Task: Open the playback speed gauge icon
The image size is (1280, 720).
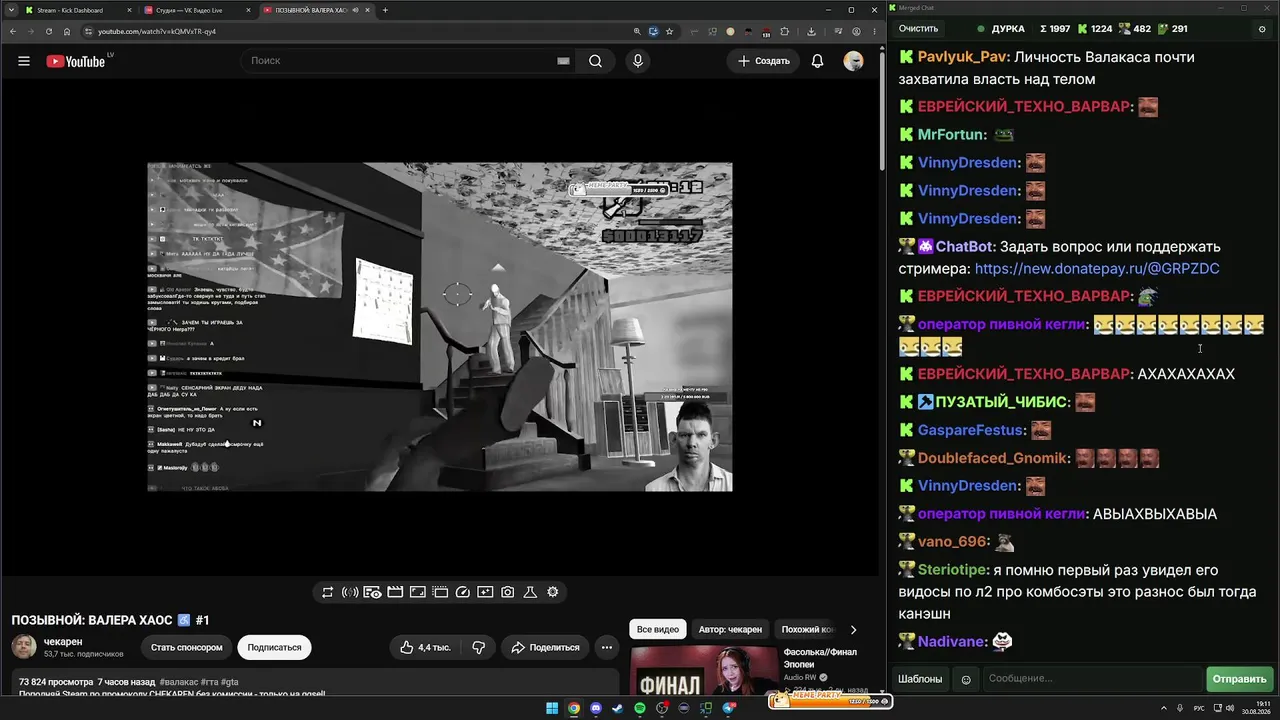Action: pyautogui.click(x=463, y=592)
